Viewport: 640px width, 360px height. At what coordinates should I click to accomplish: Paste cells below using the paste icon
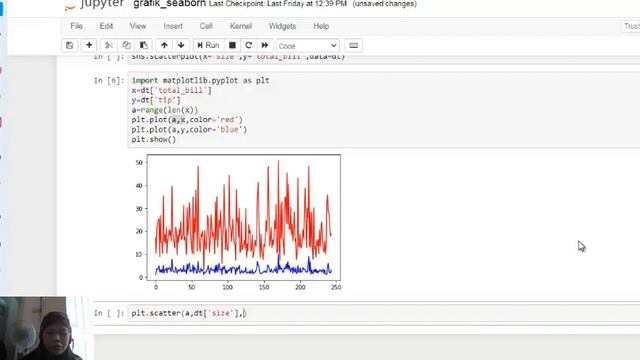pos(144,45)
